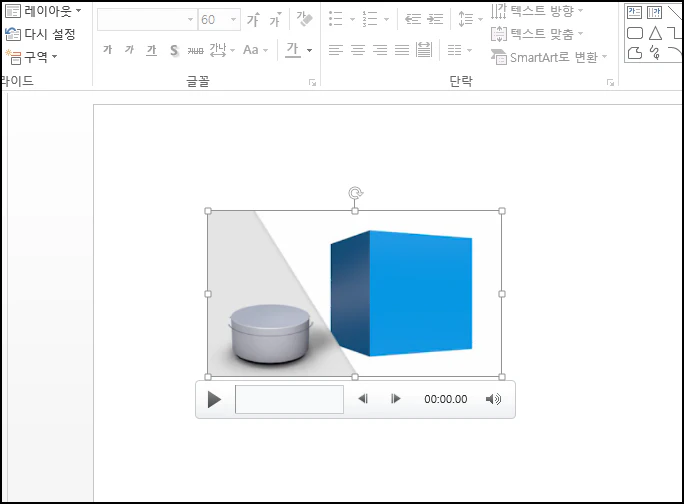Clear all formatting with eraser icon
This screenshot has width=684, height=504.
[x=304, y=19]
